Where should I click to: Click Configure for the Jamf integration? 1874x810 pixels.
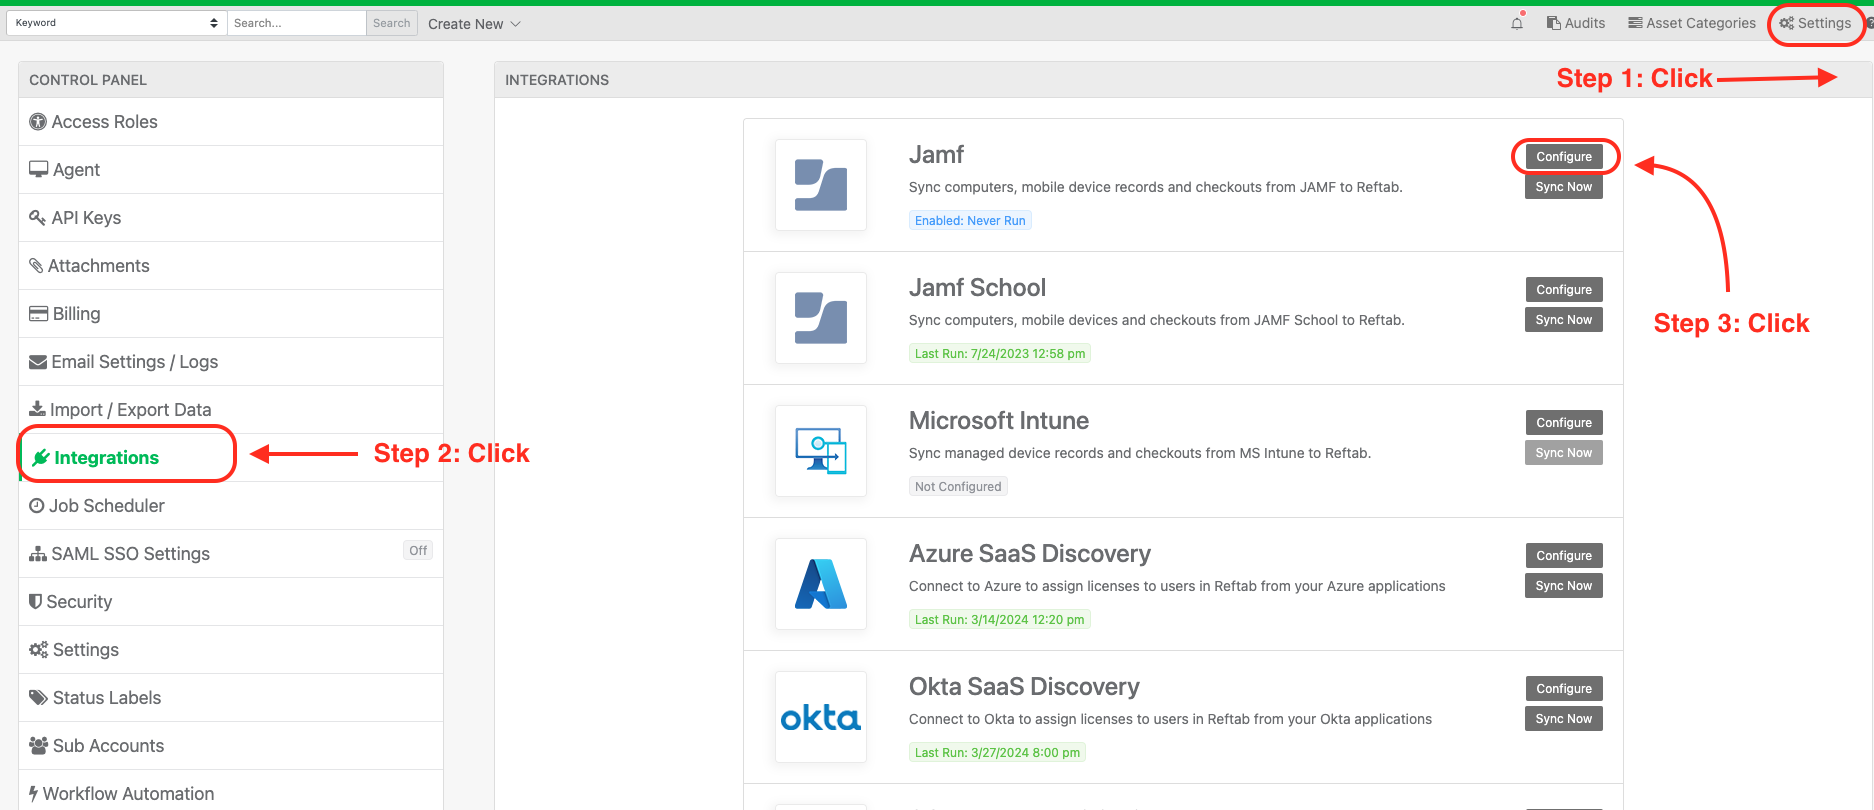coord(1564,157)
